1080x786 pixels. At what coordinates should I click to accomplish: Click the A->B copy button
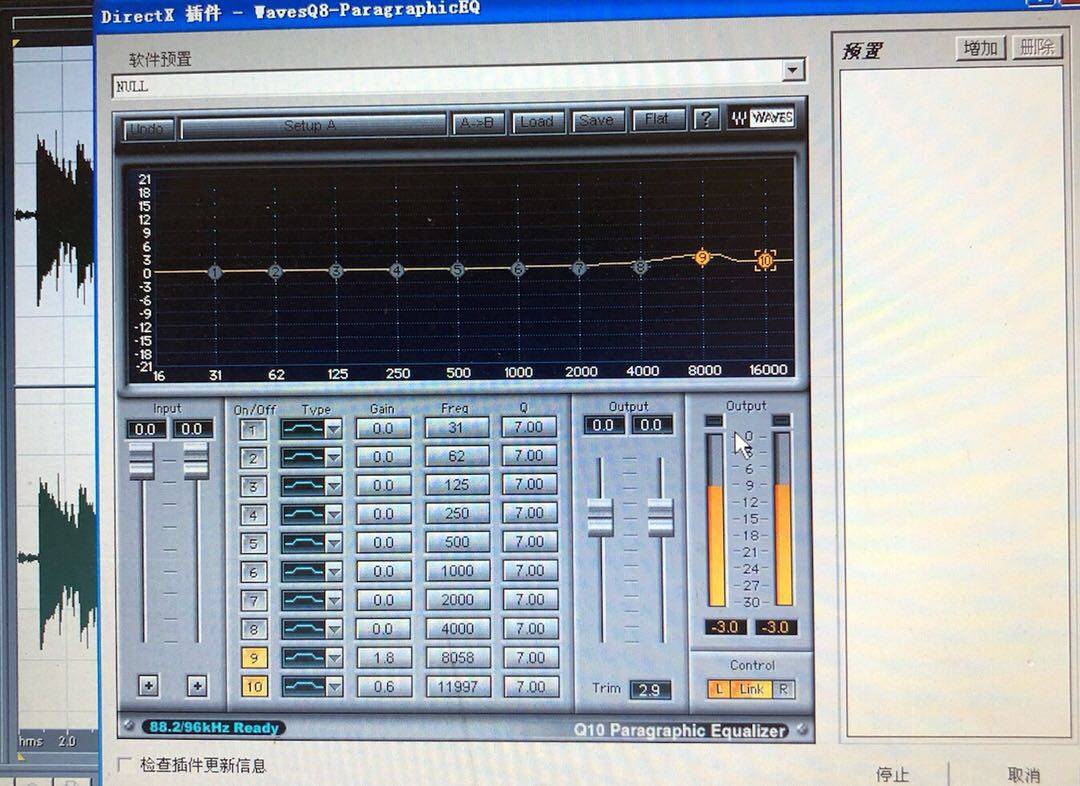[477, 123]
